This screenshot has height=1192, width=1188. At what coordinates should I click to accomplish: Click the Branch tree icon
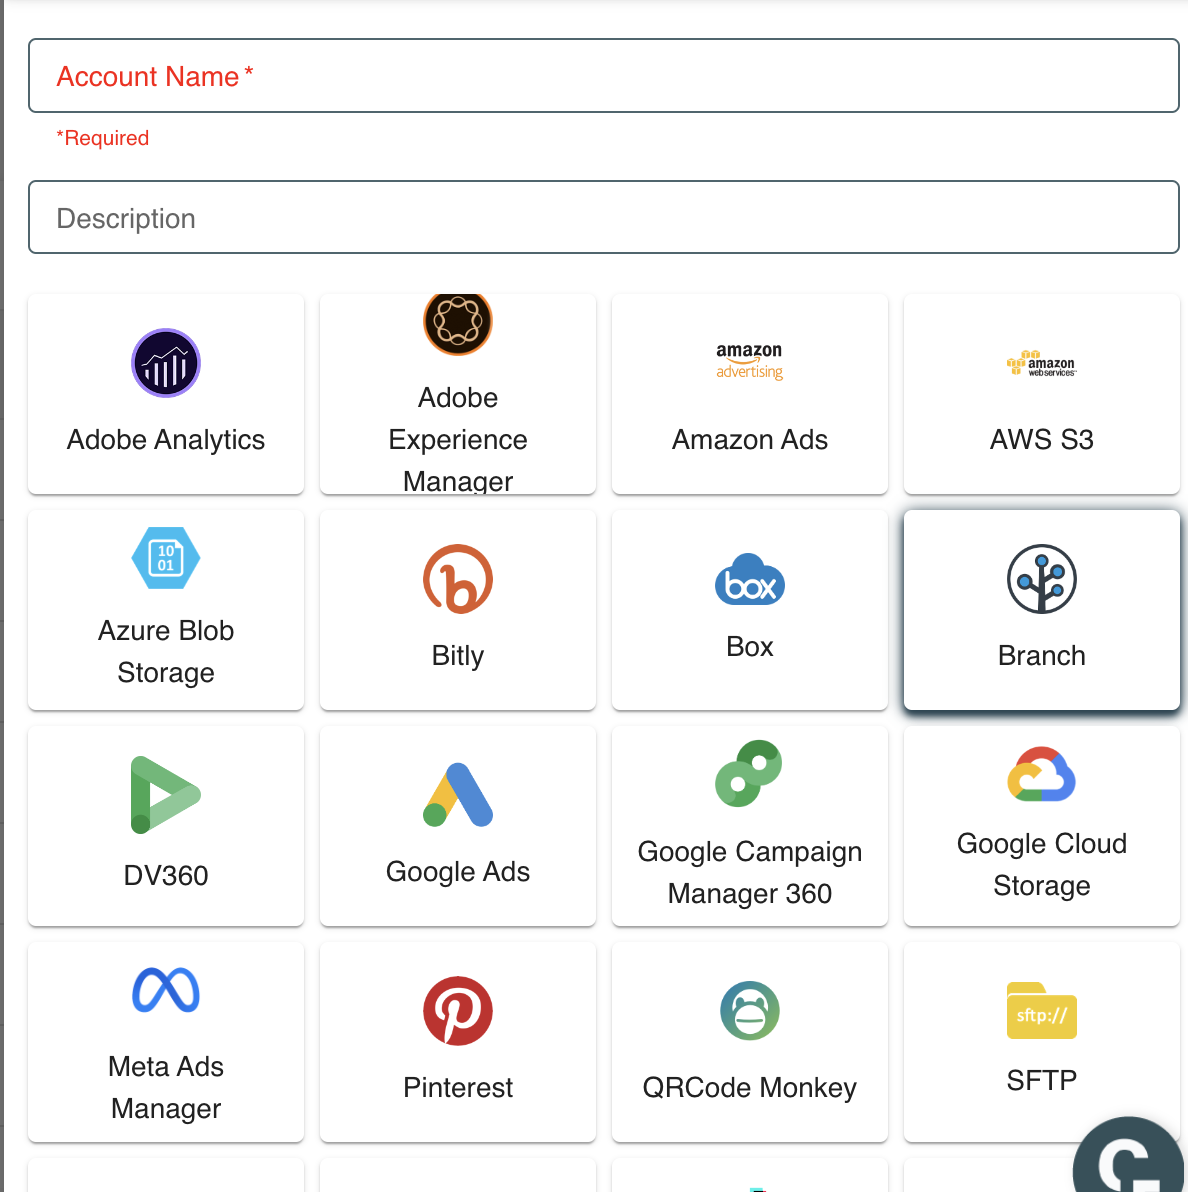click(1041, 579)
